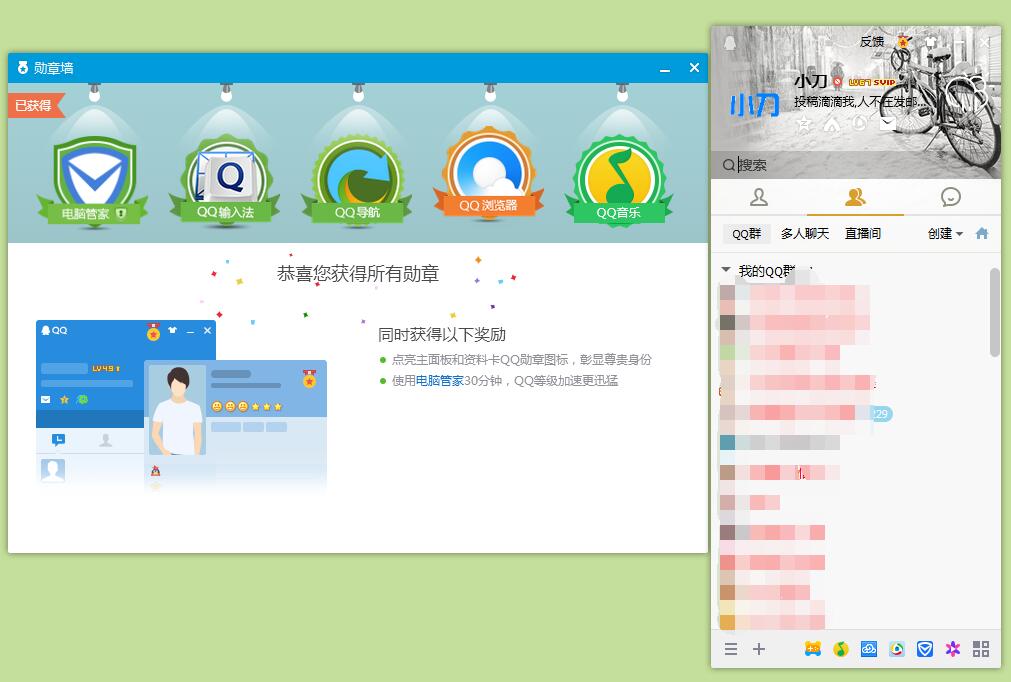Image resolution: width=1011 pixels, height=682 pixels.
Task: Open QQ Games from the bottom toolbar
Action: [813, 649]
